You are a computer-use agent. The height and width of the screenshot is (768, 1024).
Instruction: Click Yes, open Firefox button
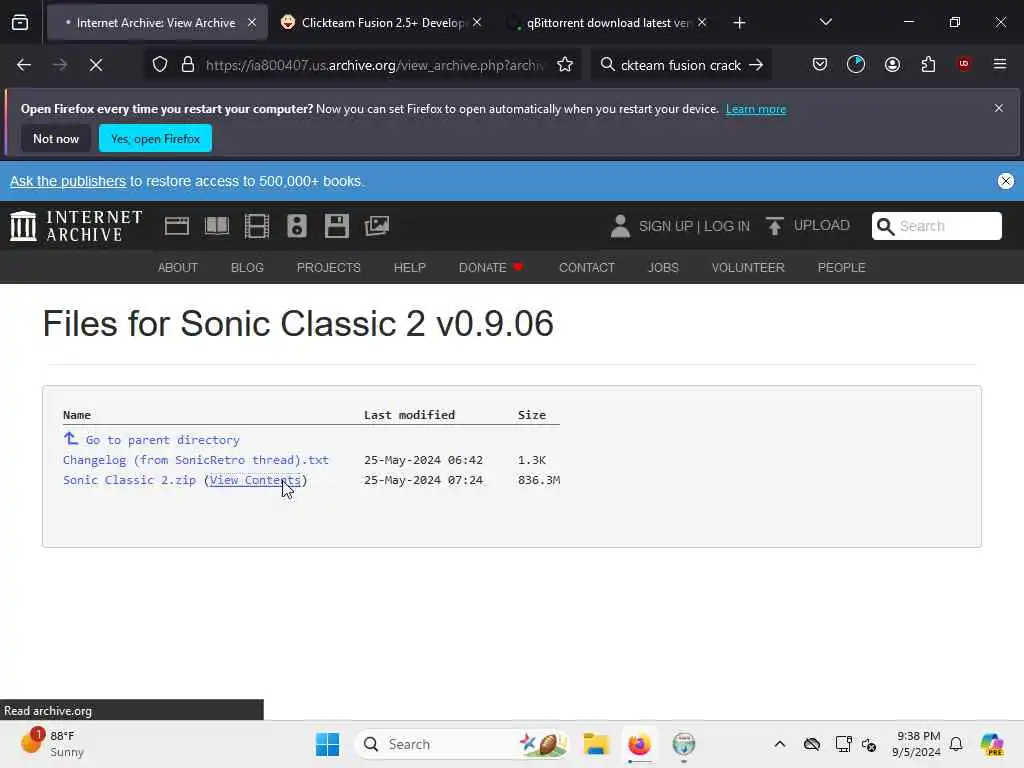(155, 138)
